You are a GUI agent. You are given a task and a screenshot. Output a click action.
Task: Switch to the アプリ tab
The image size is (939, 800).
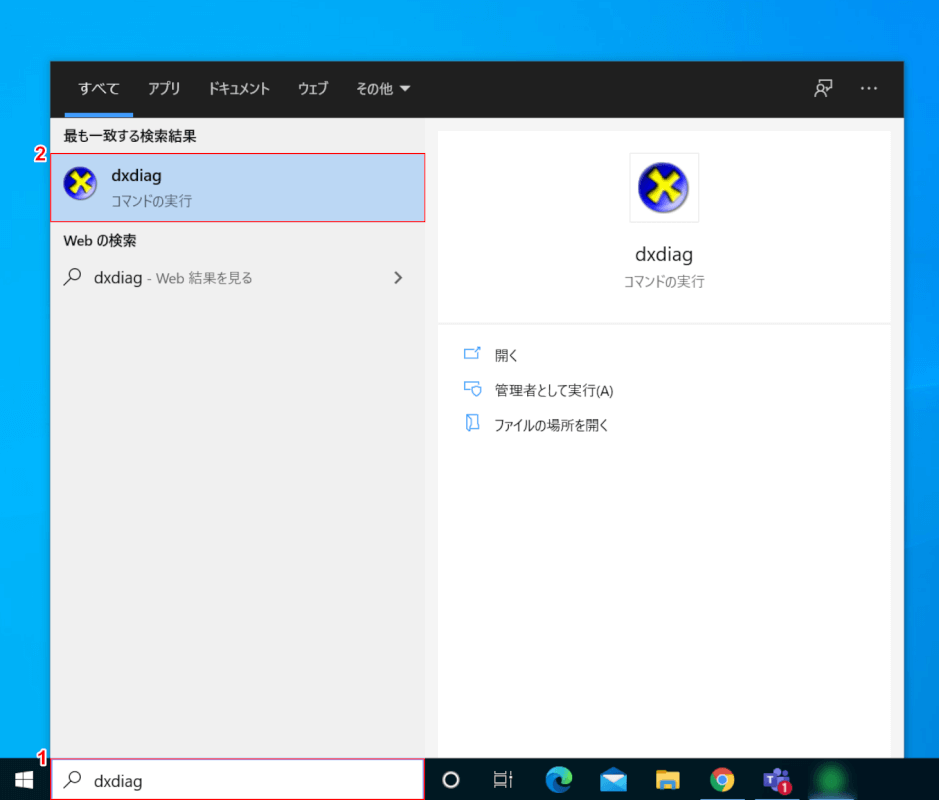164,89
